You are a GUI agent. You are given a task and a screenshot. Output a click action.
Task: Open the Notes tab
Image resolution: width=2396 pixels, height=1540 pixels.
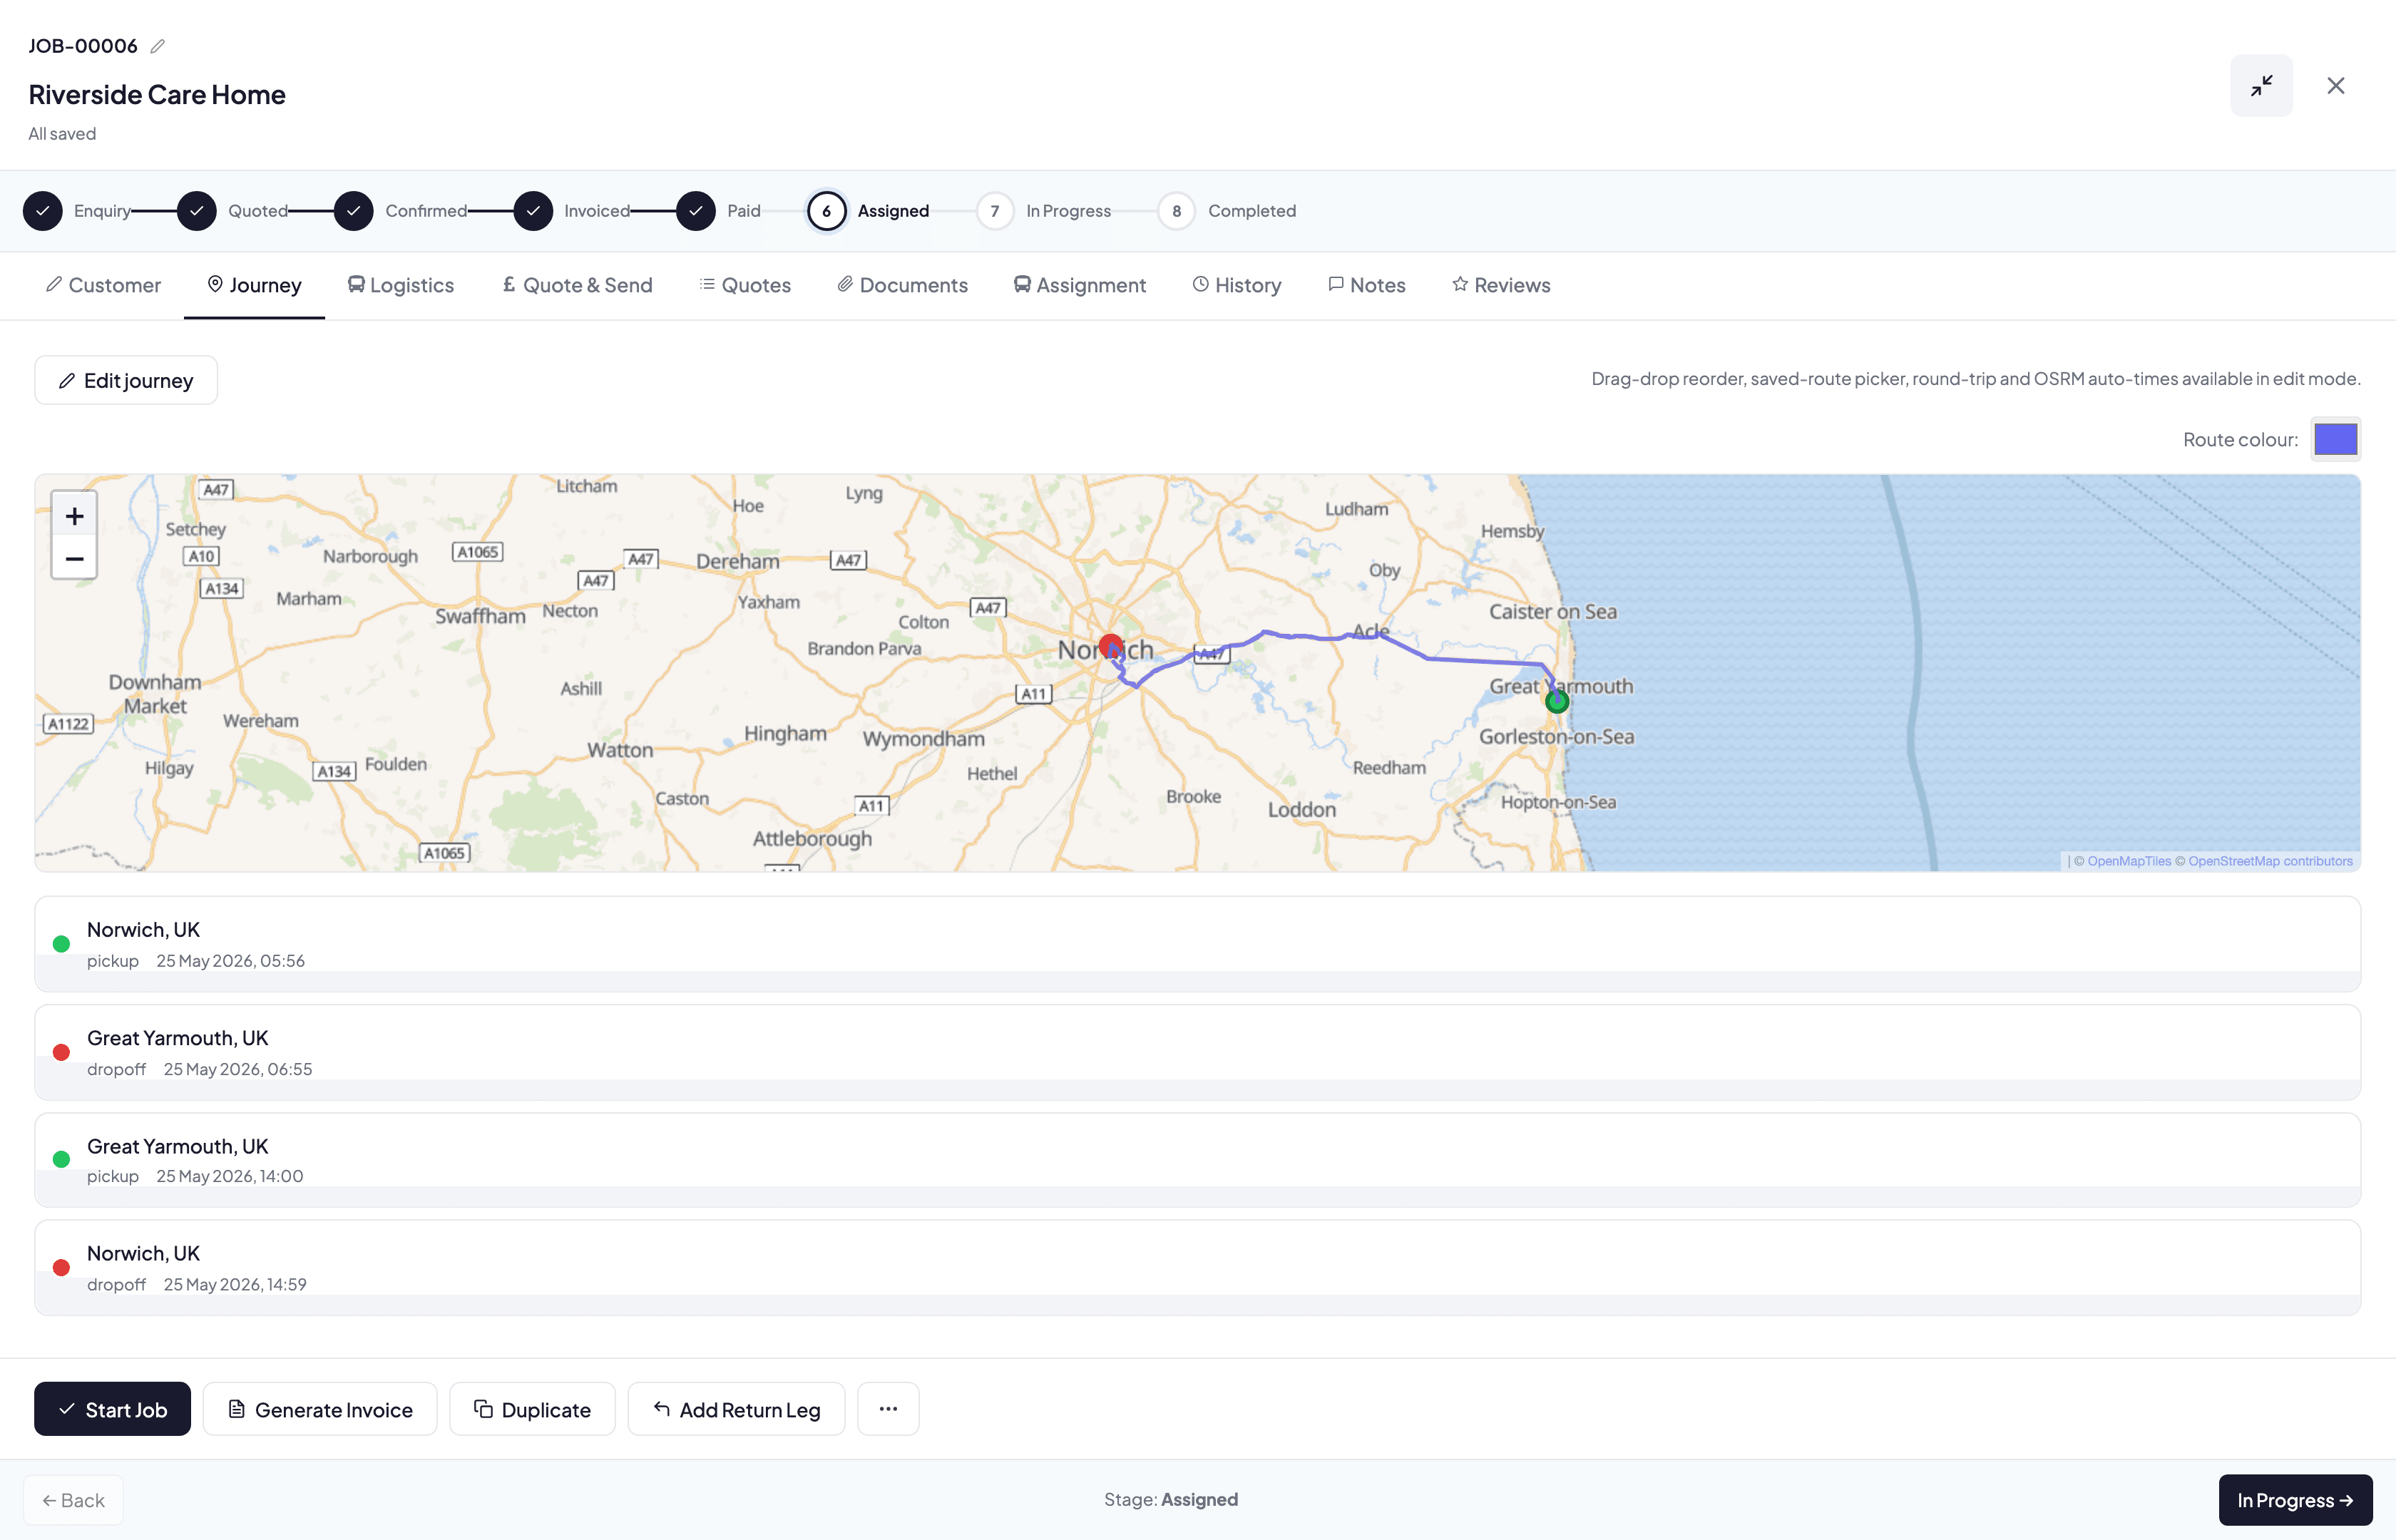click(x=1366, y=285)
